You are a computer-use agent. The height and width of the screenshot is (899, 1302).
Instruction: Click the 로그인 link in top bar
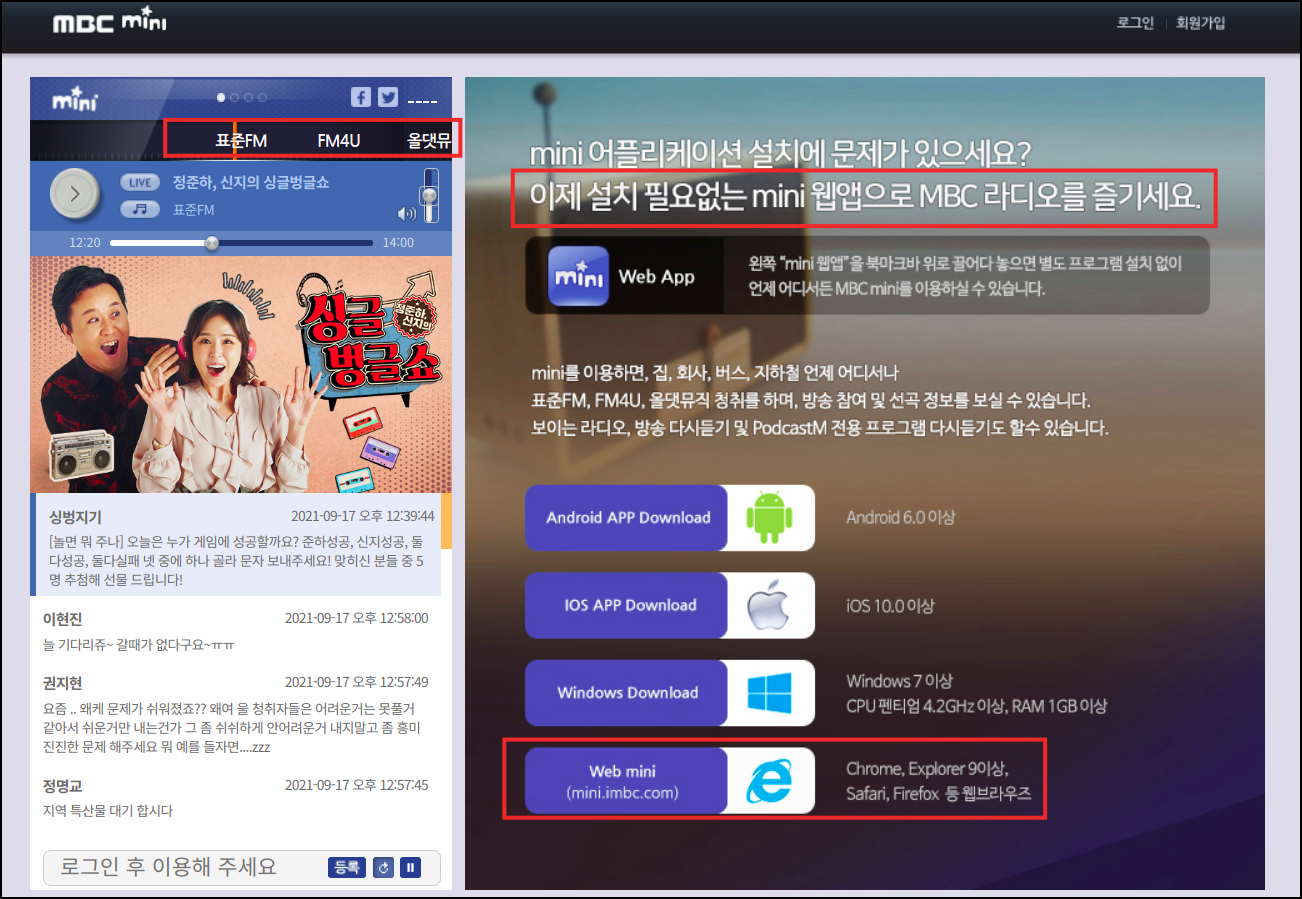click(1135, 23)
